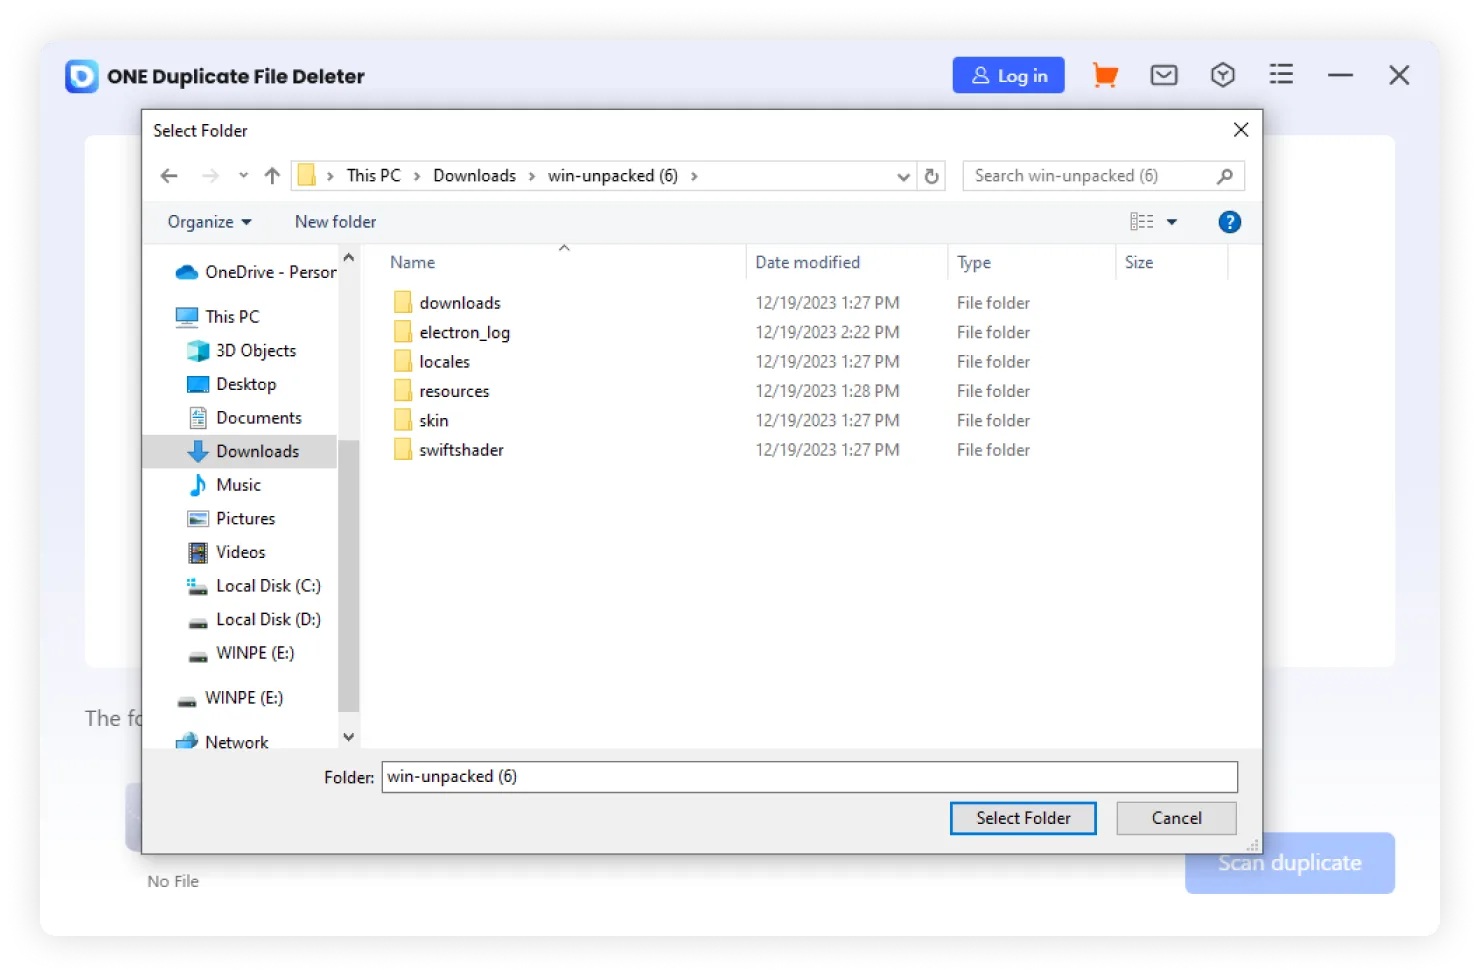The width and height of the screenshot is (1480, 976).
Task: Open Videos in sidebar
Action: click(240, 552)
